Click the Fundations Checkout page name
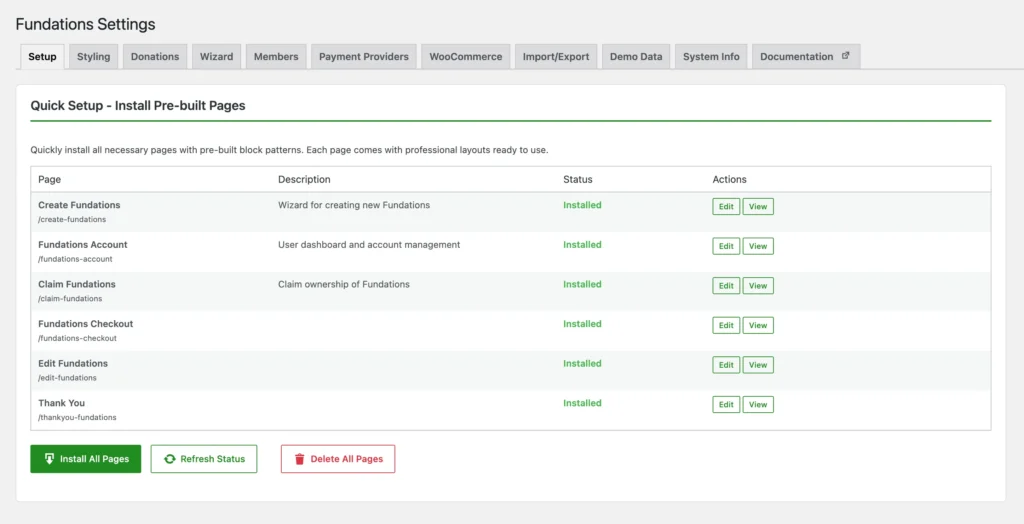Viewport: 1024px width, 524px height. click(x=86, y=323)
